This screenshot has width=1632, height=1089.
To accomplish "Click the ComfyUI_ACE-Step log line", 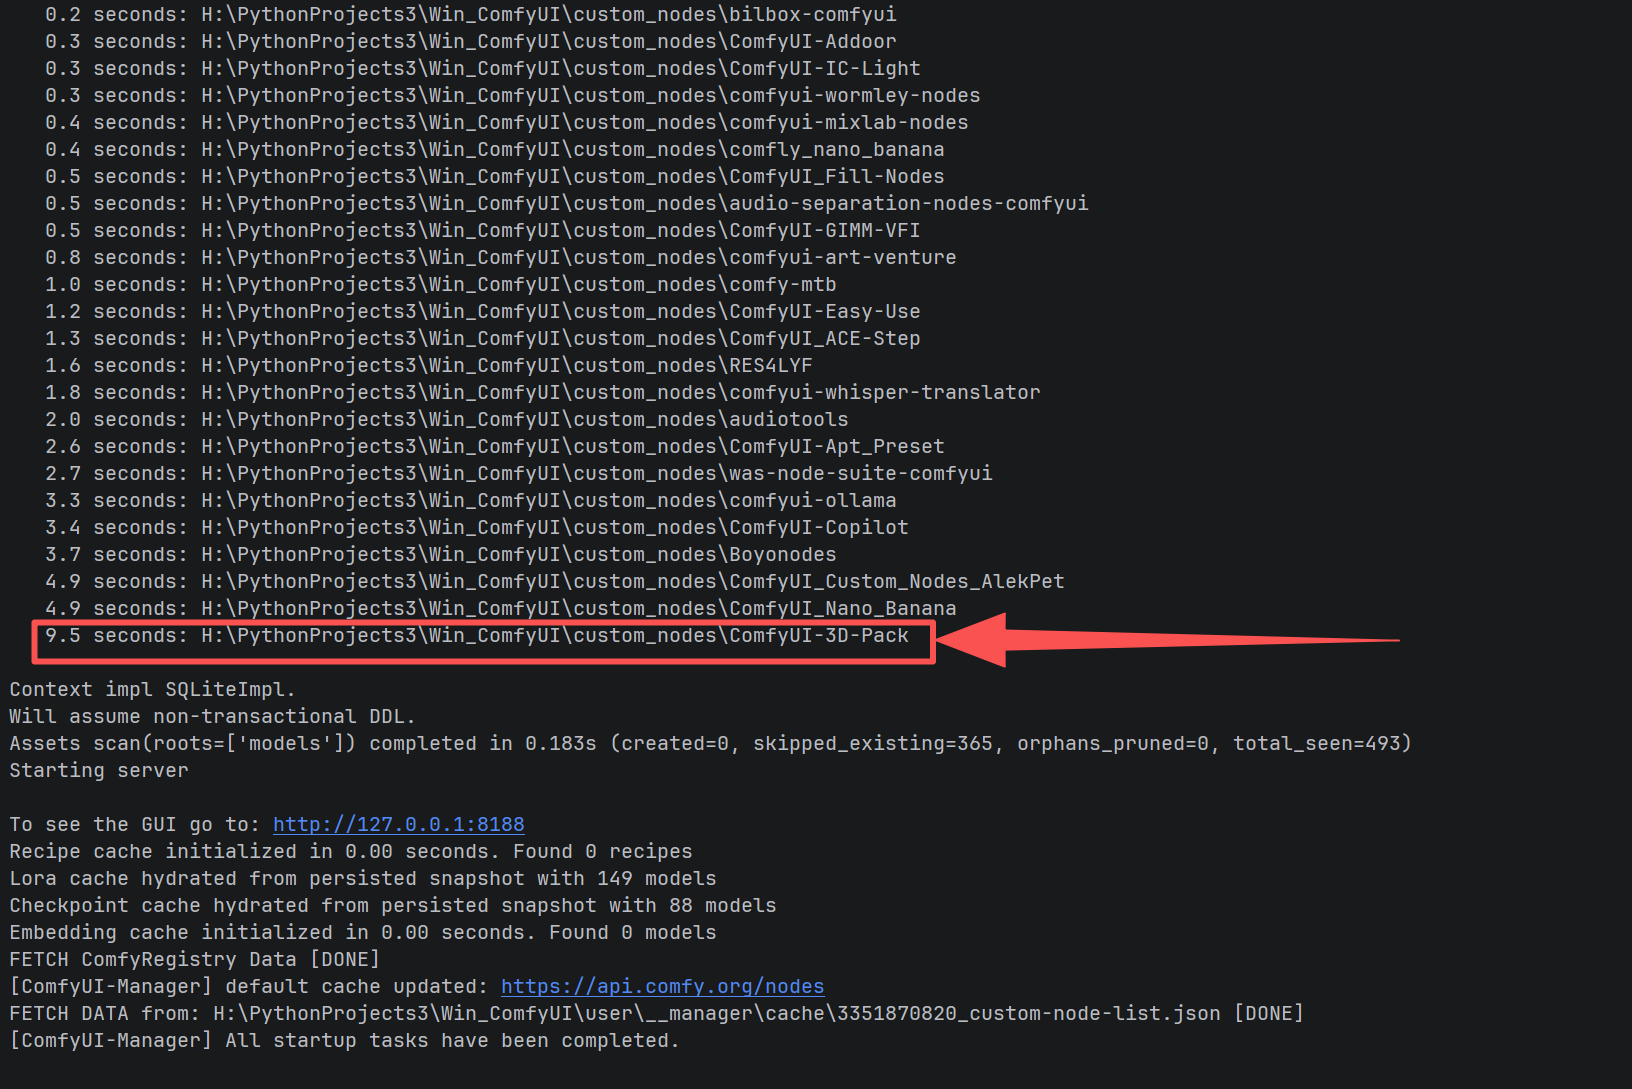I will click(483, 338).
